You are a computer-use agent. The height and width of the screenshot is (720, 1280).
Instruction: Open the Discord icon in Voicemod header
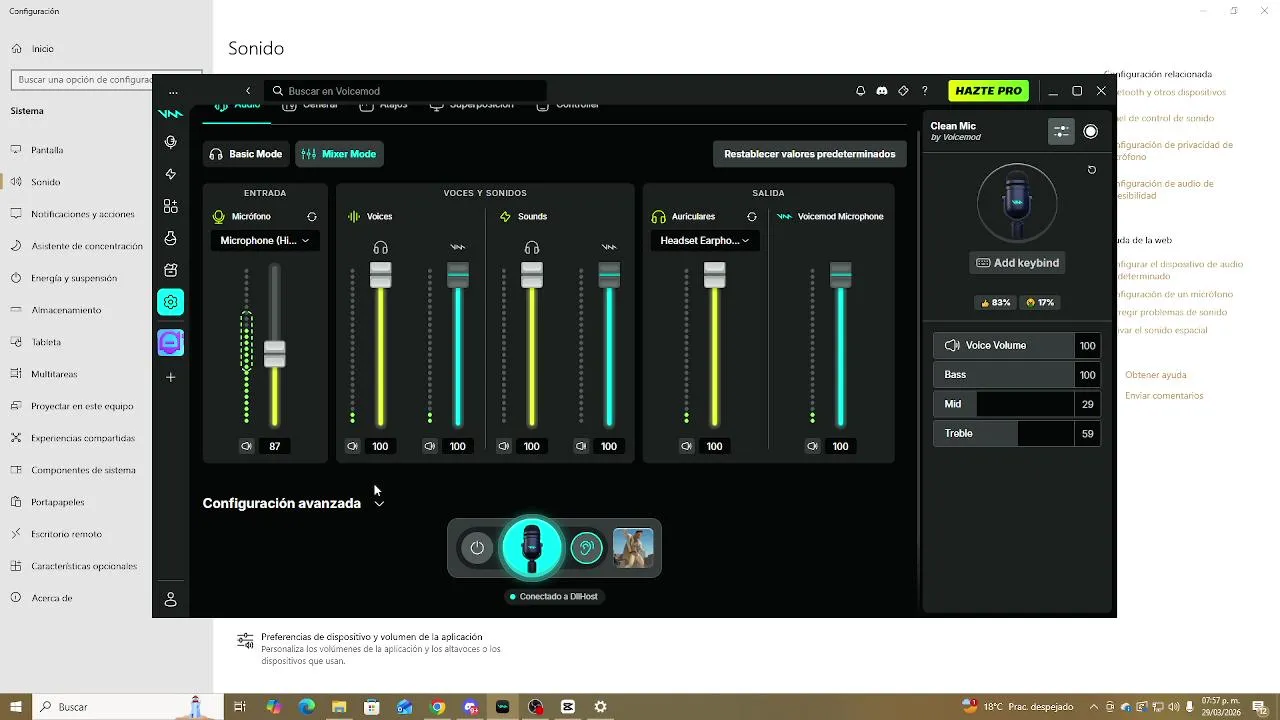[x=881, y=91]
